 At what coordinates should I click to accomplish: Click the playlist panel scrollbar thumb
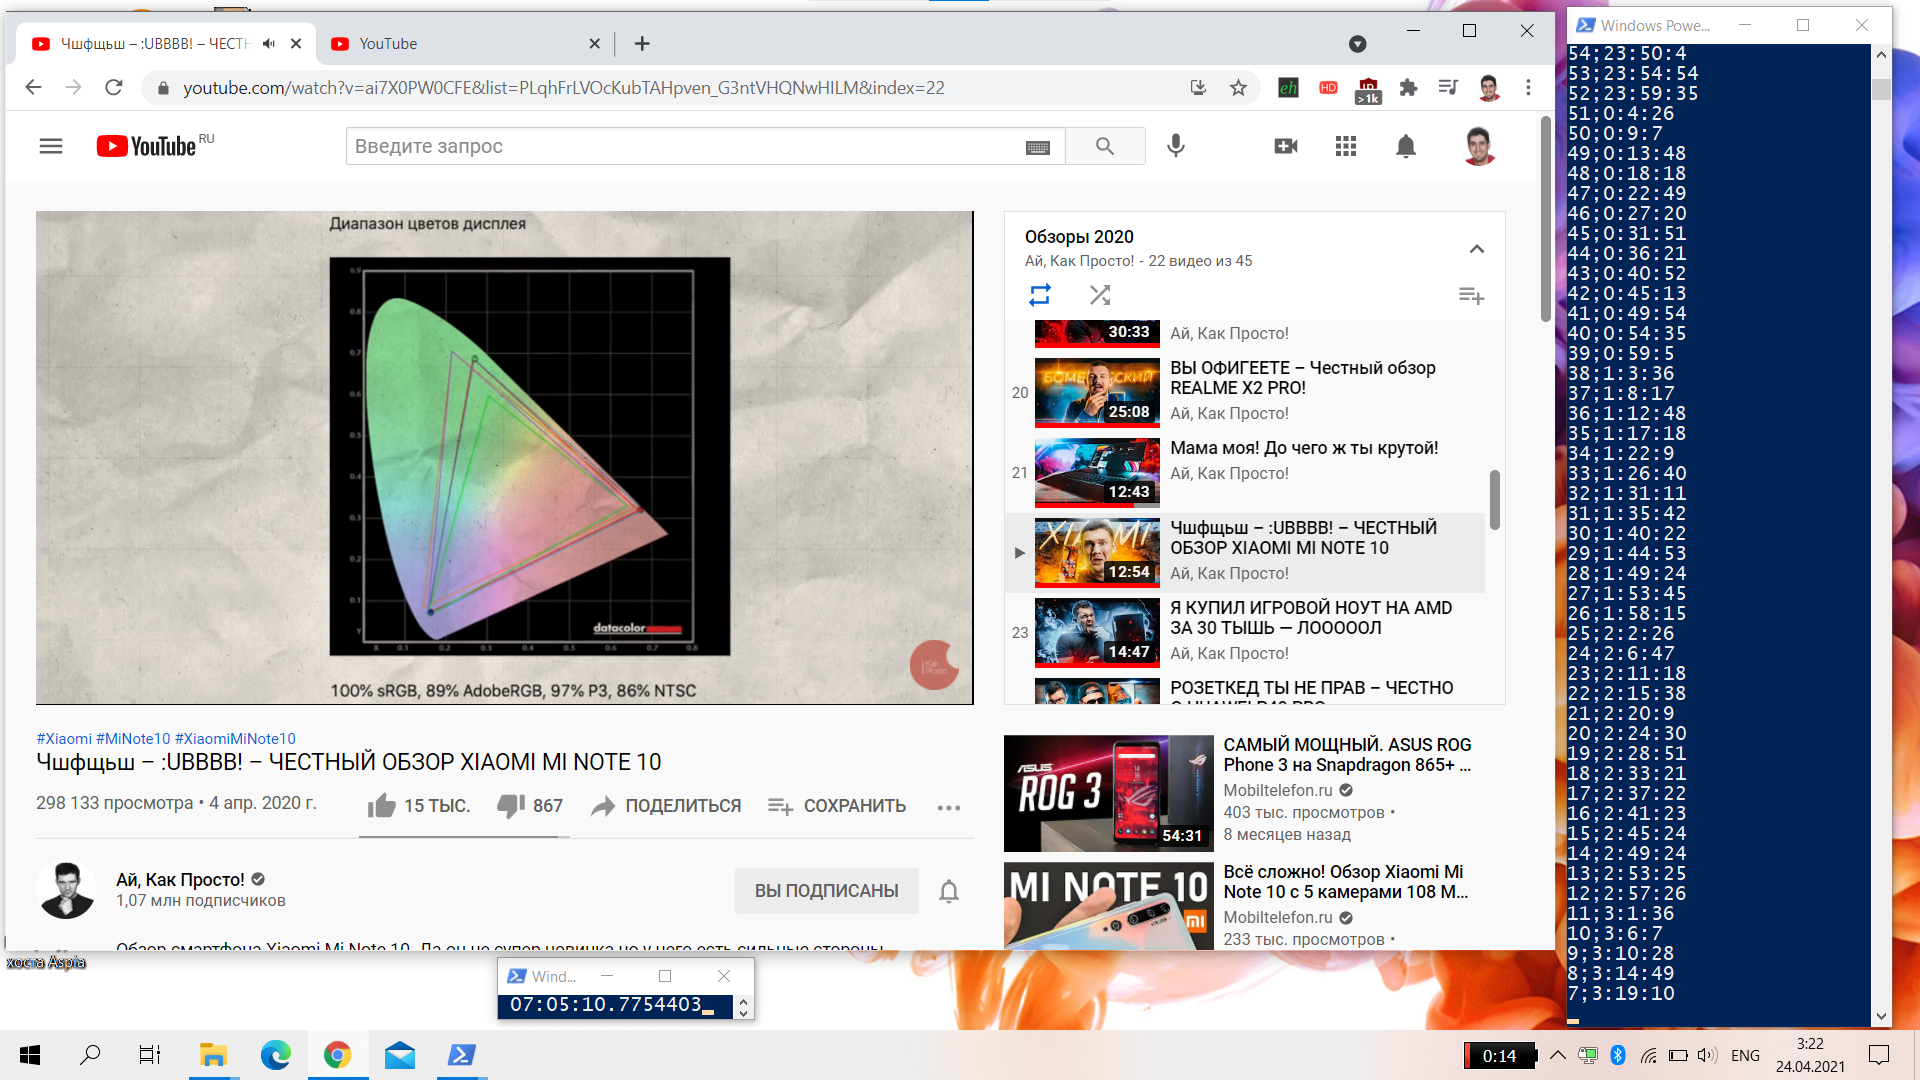point(1494,499)
